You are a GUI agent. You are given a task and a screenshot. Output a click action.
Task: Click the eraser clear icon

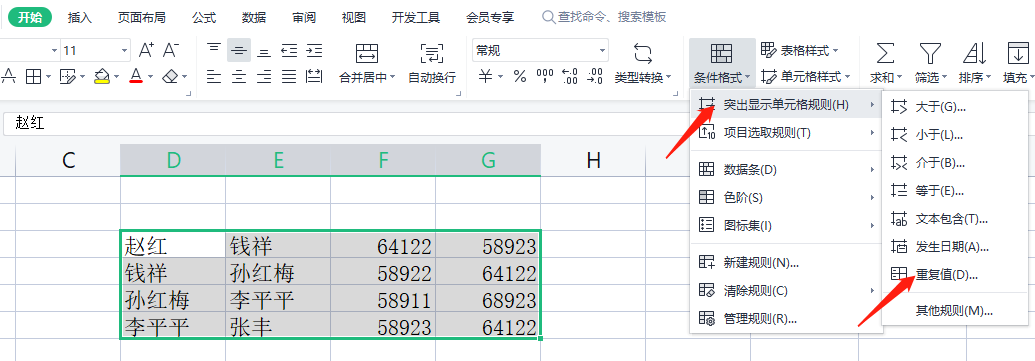tap(170, 77)
